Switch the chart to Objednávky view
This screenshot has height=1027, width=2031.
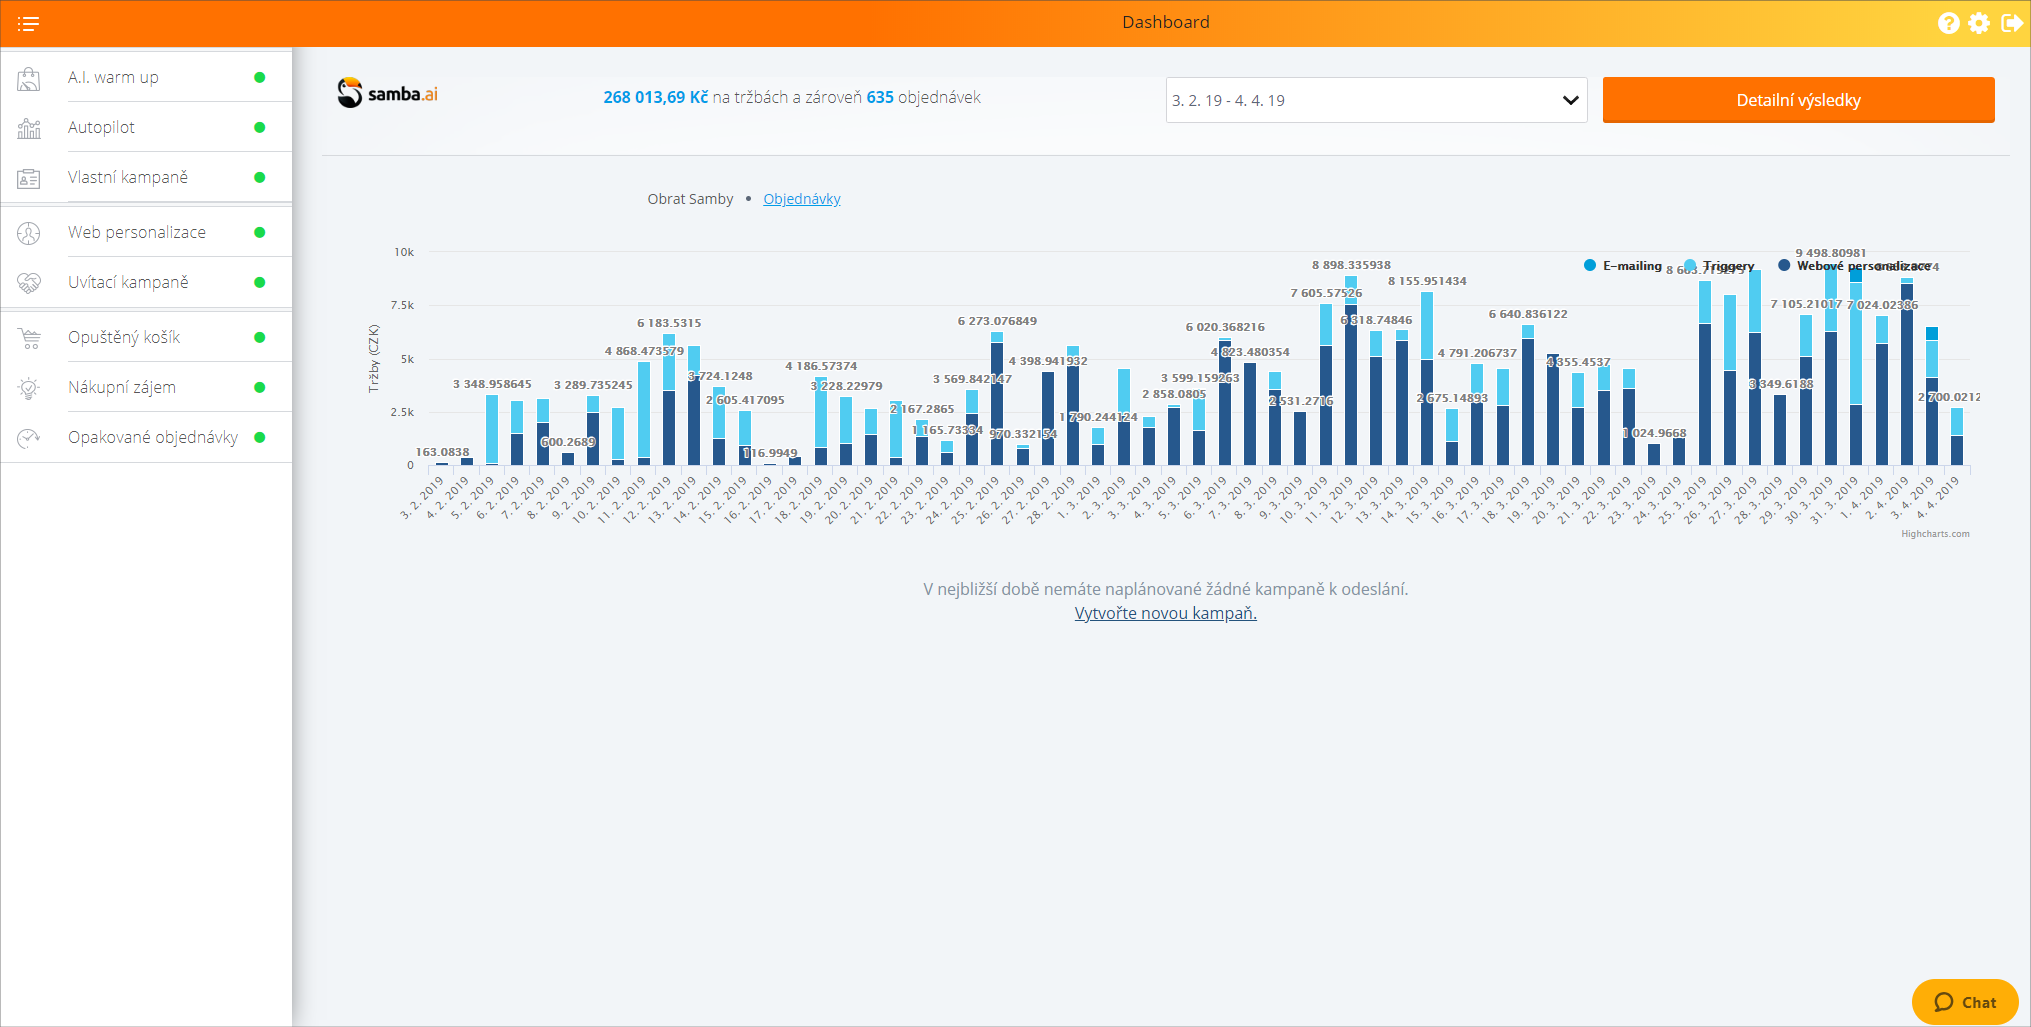(x=801, y=199)
